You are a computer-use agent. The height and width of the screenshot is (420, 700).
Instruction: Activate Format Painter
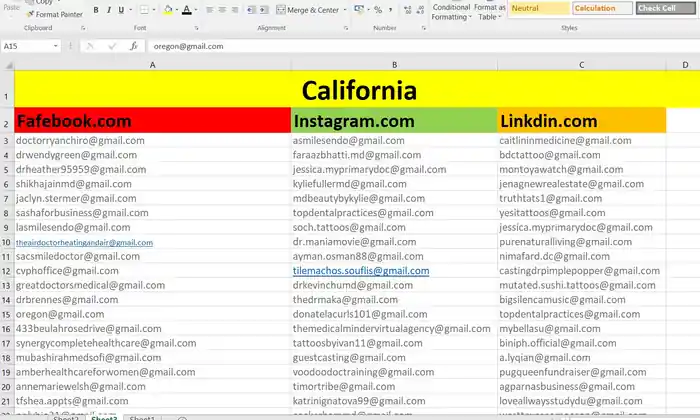[54, 14]
